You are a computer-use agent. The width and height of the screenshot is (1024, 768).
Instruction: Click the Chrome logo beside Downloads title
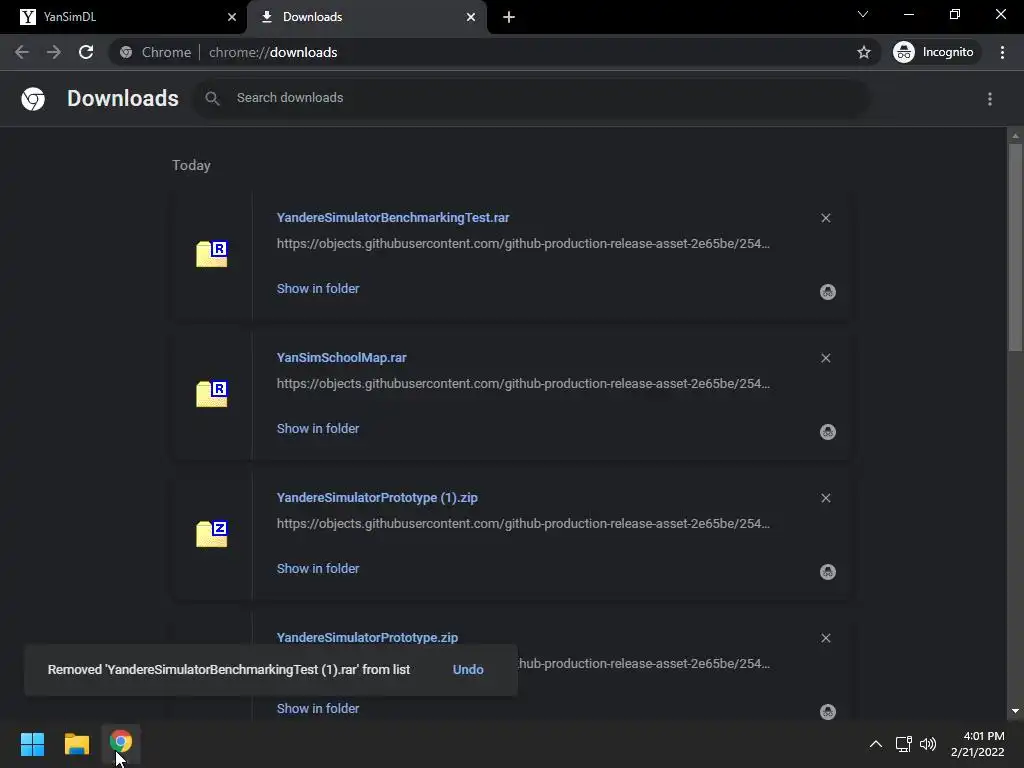[x=33, y=99]
